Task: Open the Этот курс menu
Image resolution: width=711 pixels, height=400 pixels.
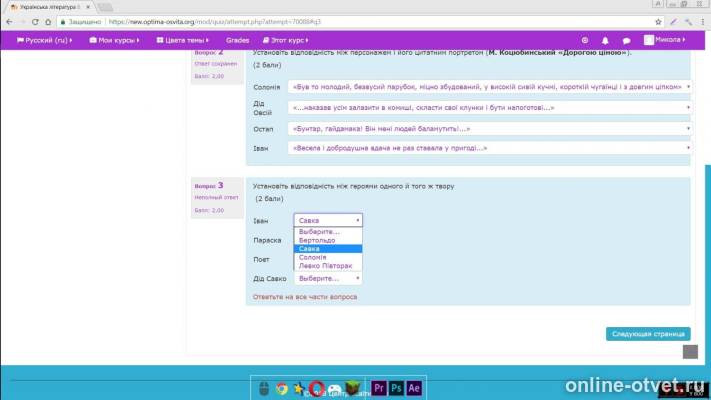Action: click(x=286, y=40)
